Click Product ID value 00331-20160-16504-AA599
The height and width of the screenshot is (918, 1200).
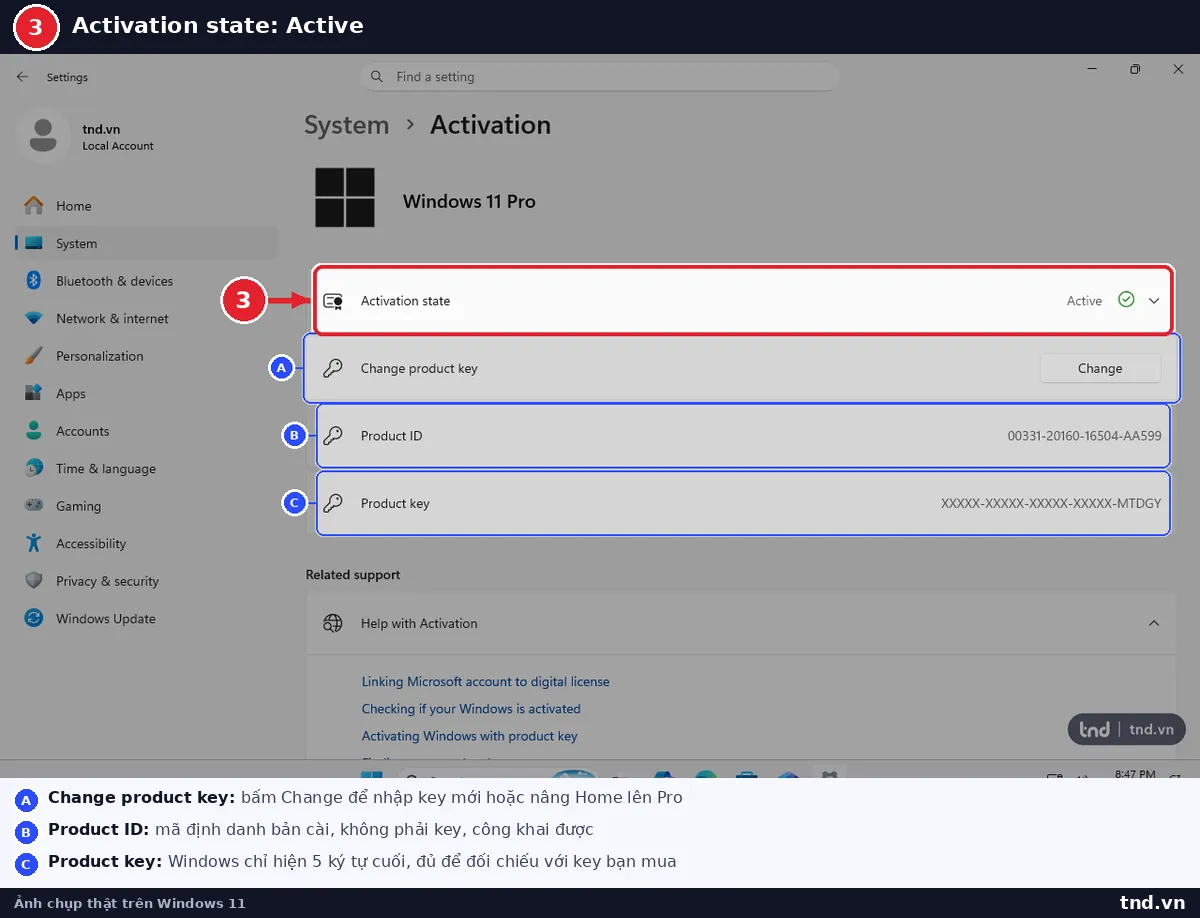(x=1084, y=436)
